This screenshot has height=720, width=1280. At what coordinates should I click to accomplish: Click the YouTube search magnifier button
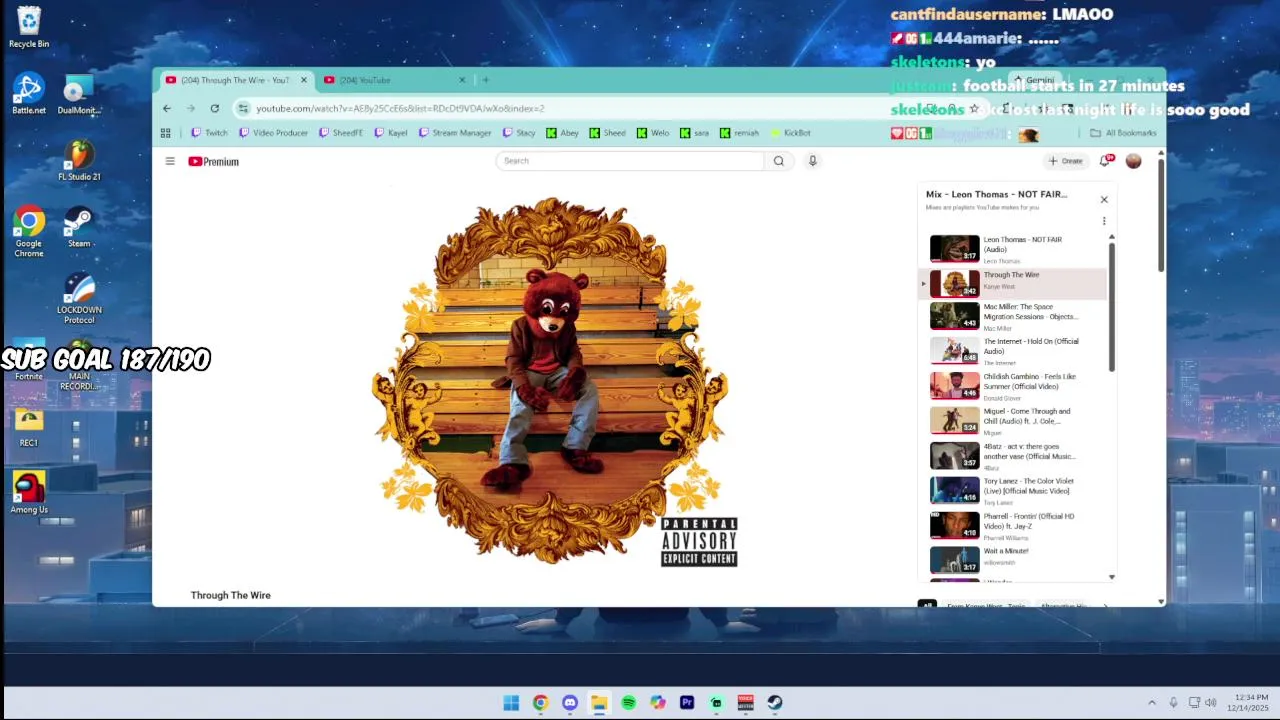pos(779,161)
